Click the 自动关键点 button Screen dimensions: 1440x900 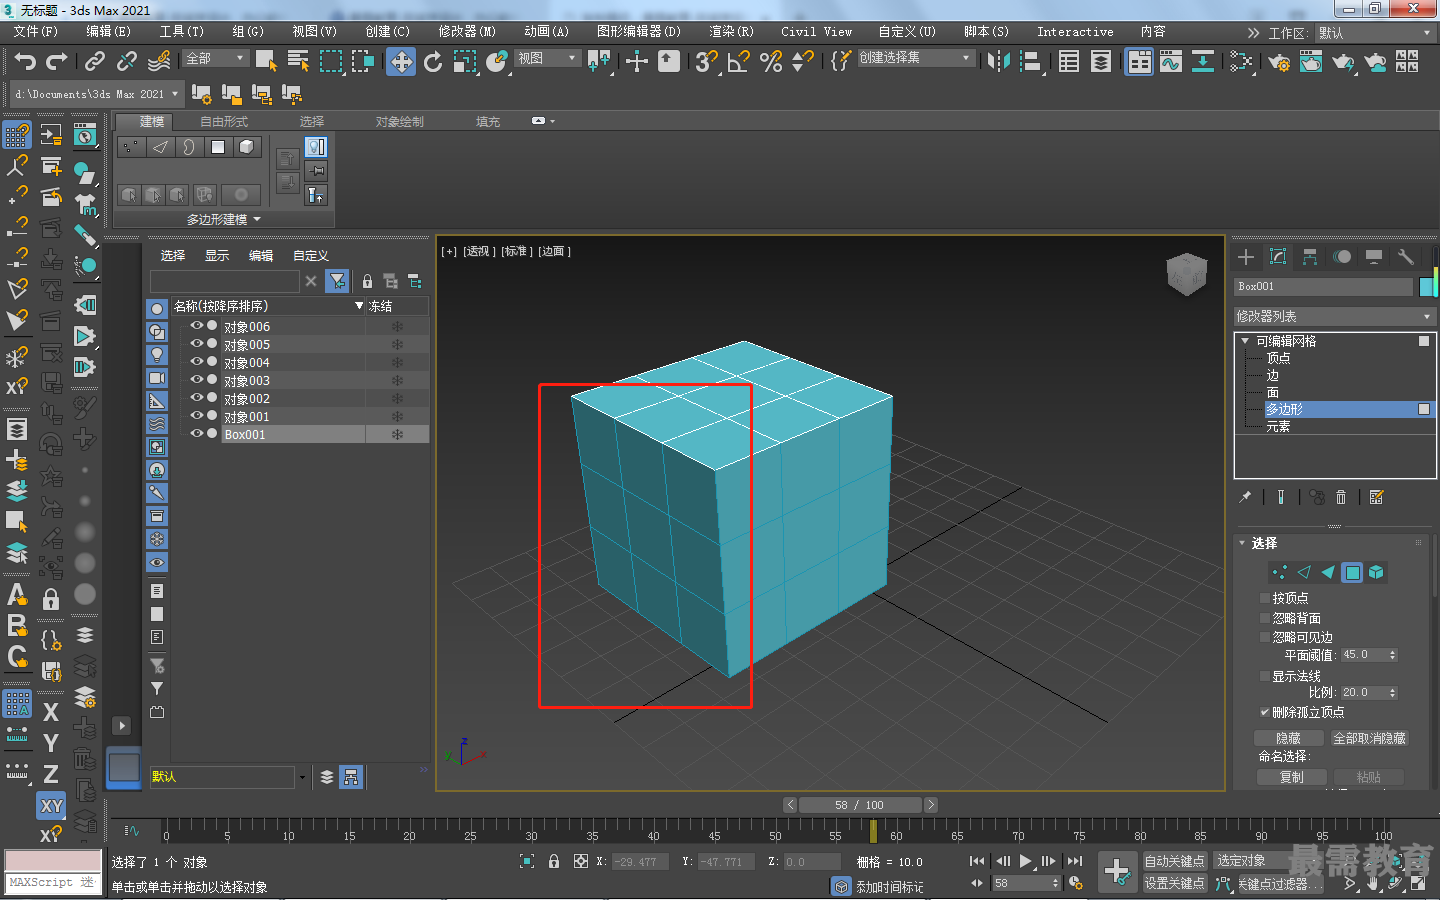click(1174, 861)
